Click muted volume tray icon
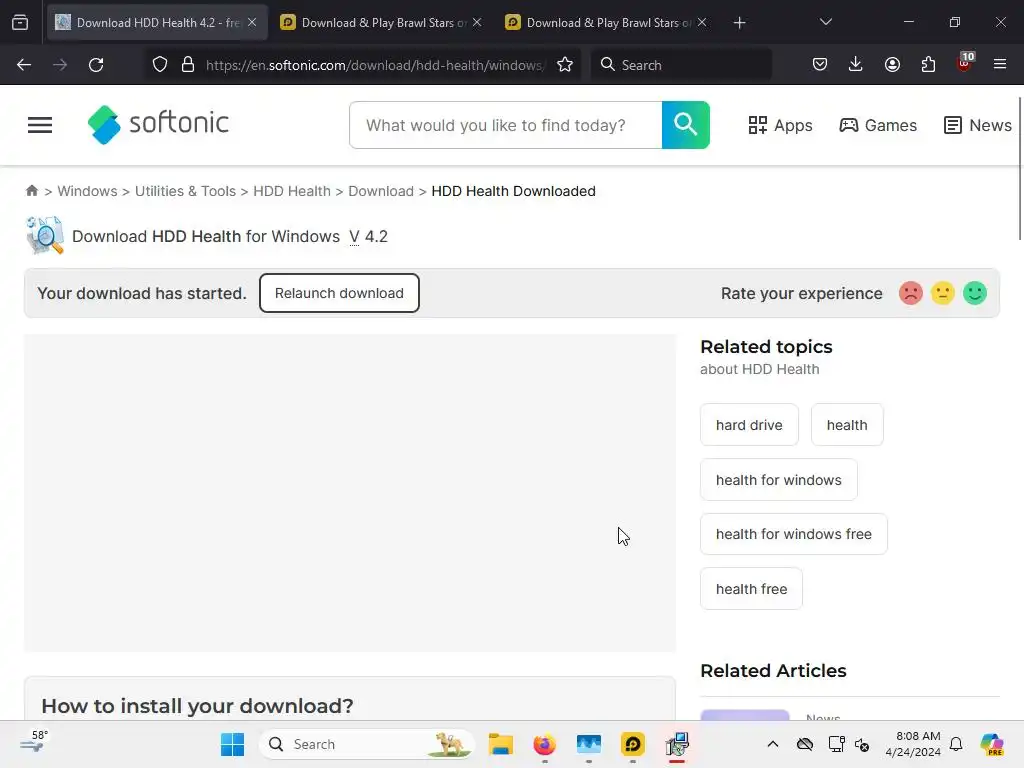 point(862,744)
